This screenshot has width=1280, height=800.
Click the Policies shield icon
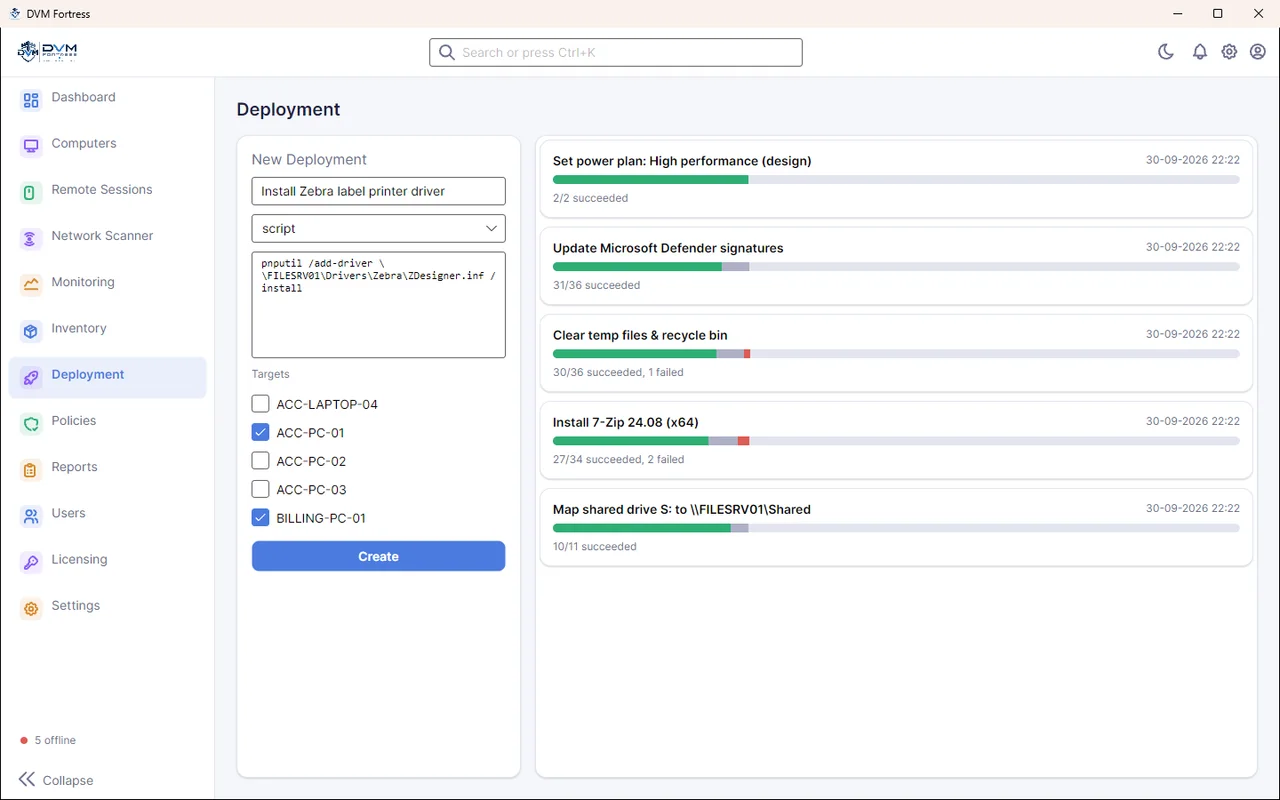coord(31,422)
